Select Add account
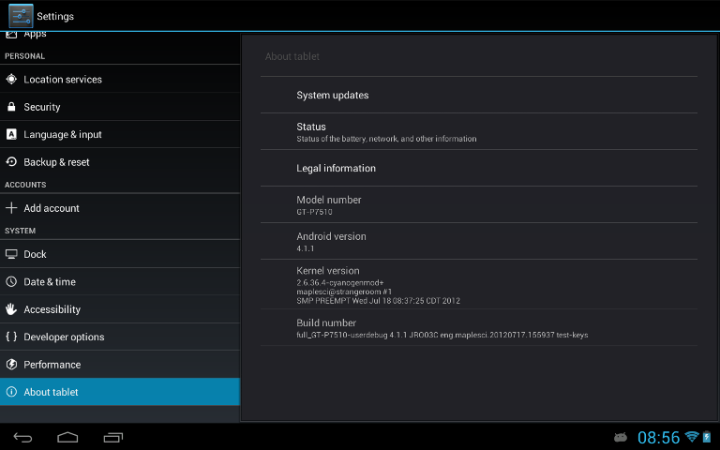The height and width of the screenshot is (450, 720). (120, 208)
